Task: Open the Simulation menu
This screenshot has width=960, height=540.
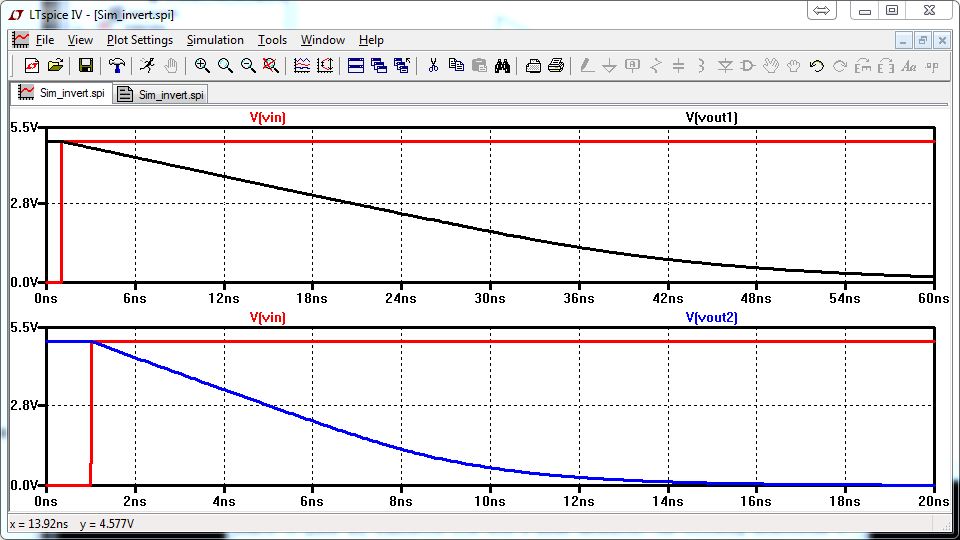Action: (x=215, y=40)
